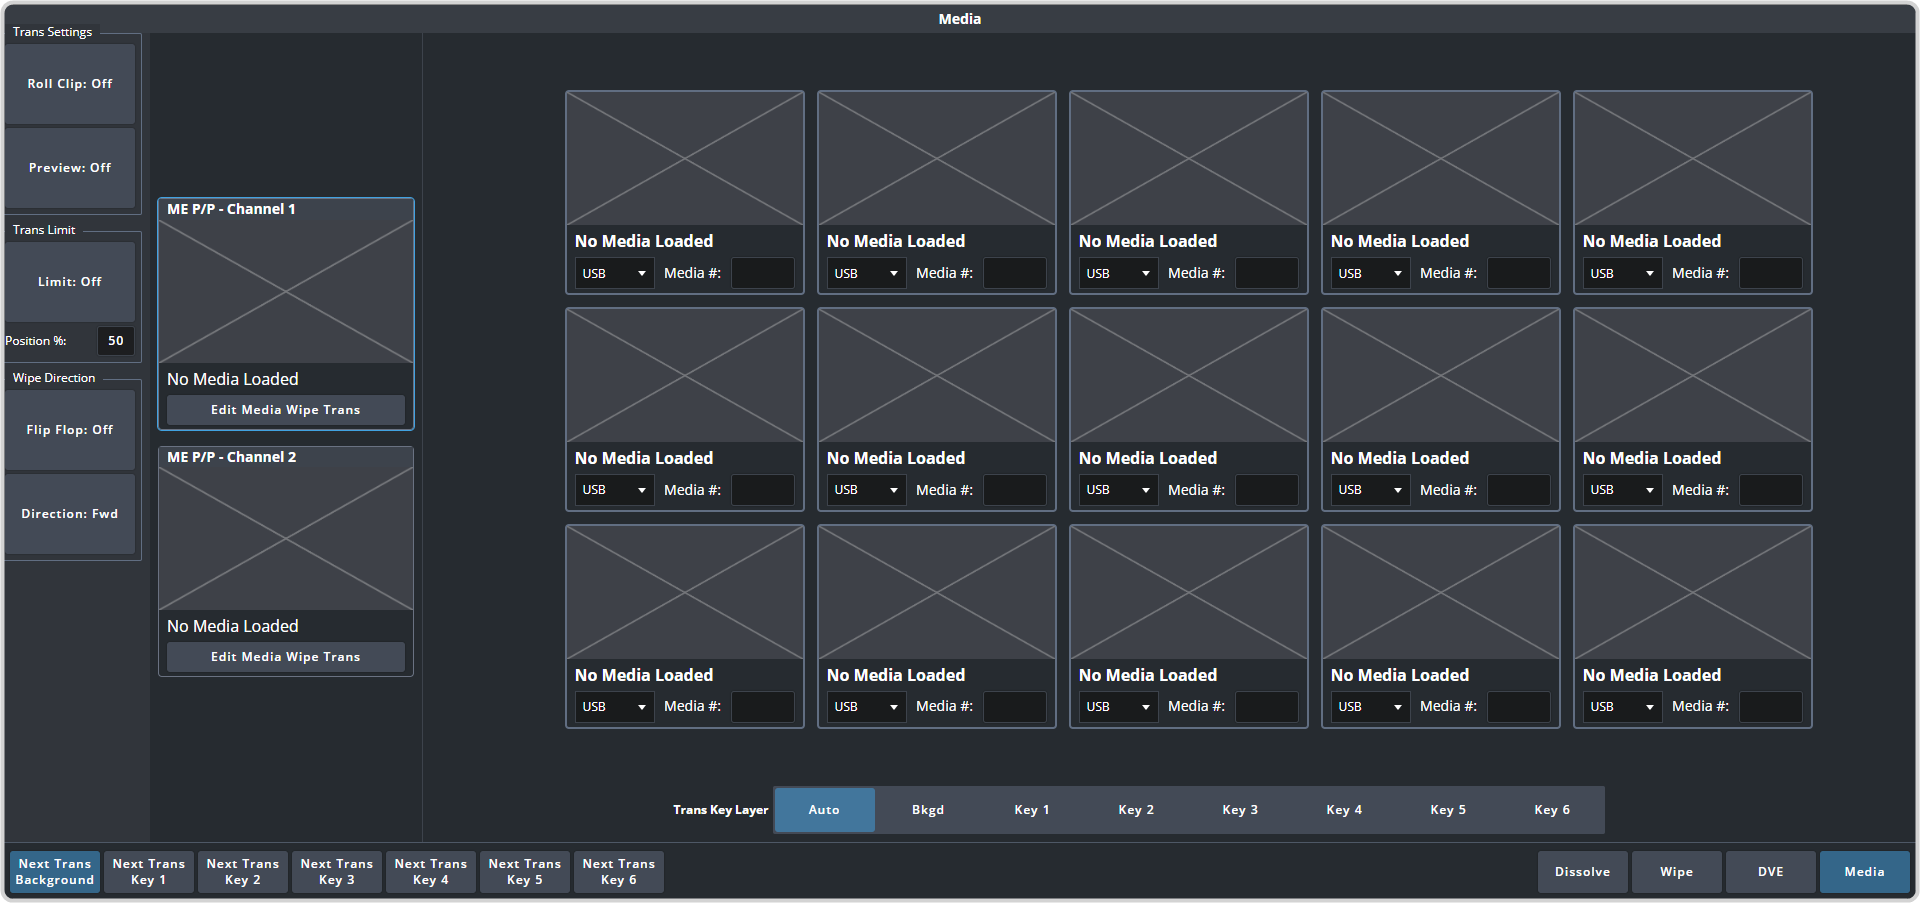Select empty media thumbnail in middle row, third slot
The image size is (1920, 903).
[1189, 376]
